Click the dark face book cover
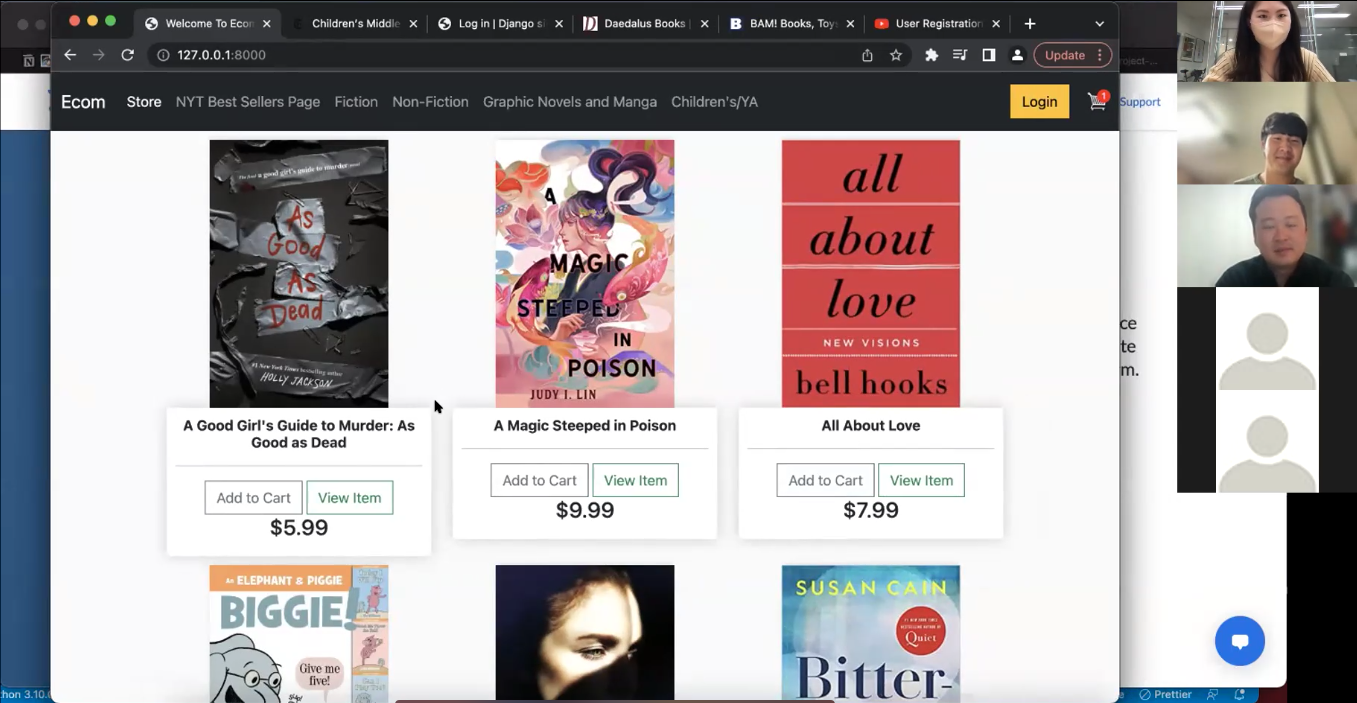The image size is (1357, 703). 585,633
